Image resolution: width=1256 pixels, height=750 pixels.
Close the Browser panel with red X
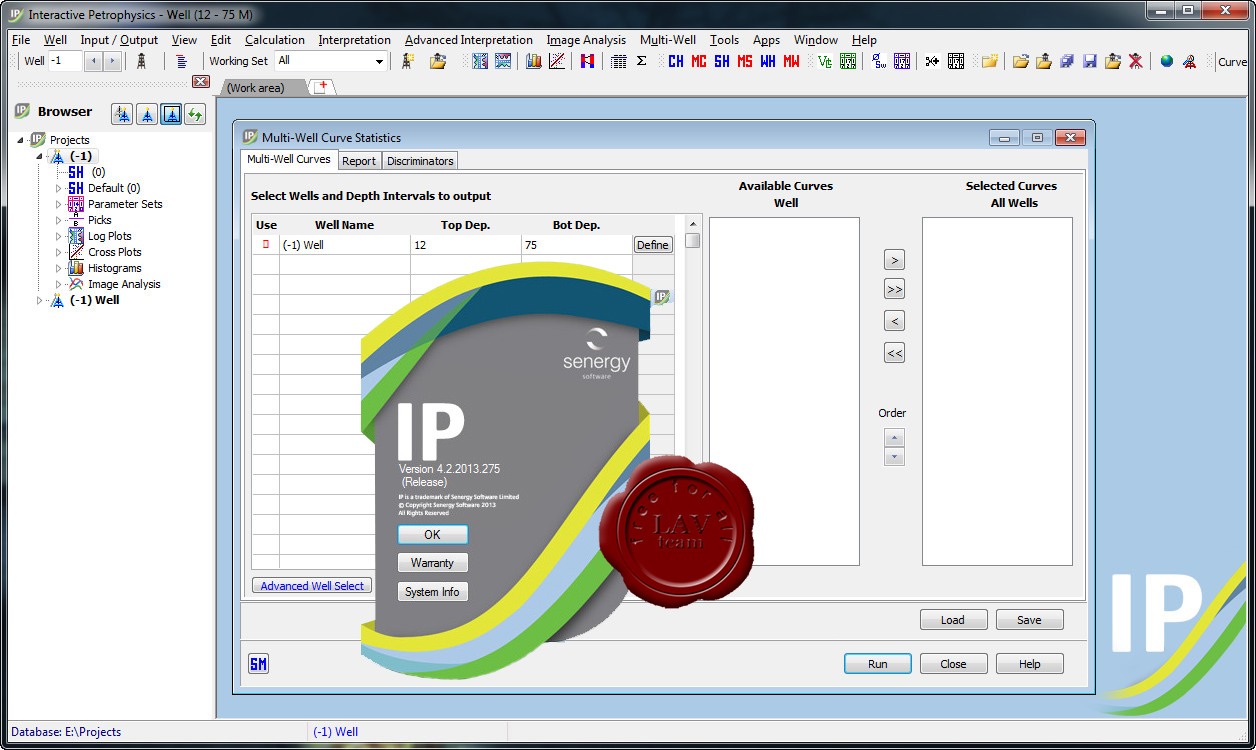tap(200, 81)
